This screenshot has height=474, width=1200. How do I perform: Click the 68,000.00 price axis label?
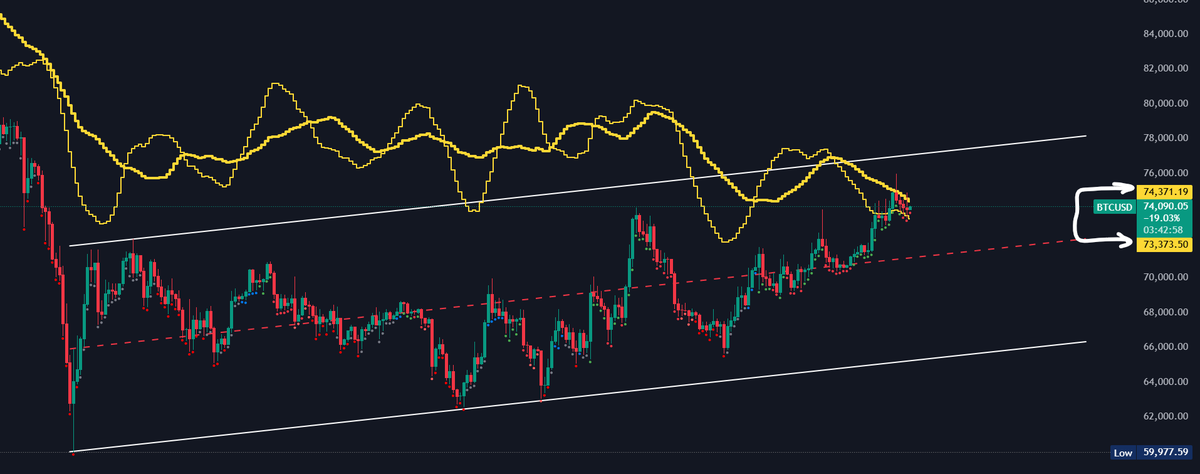click(x=1165, y=312)
